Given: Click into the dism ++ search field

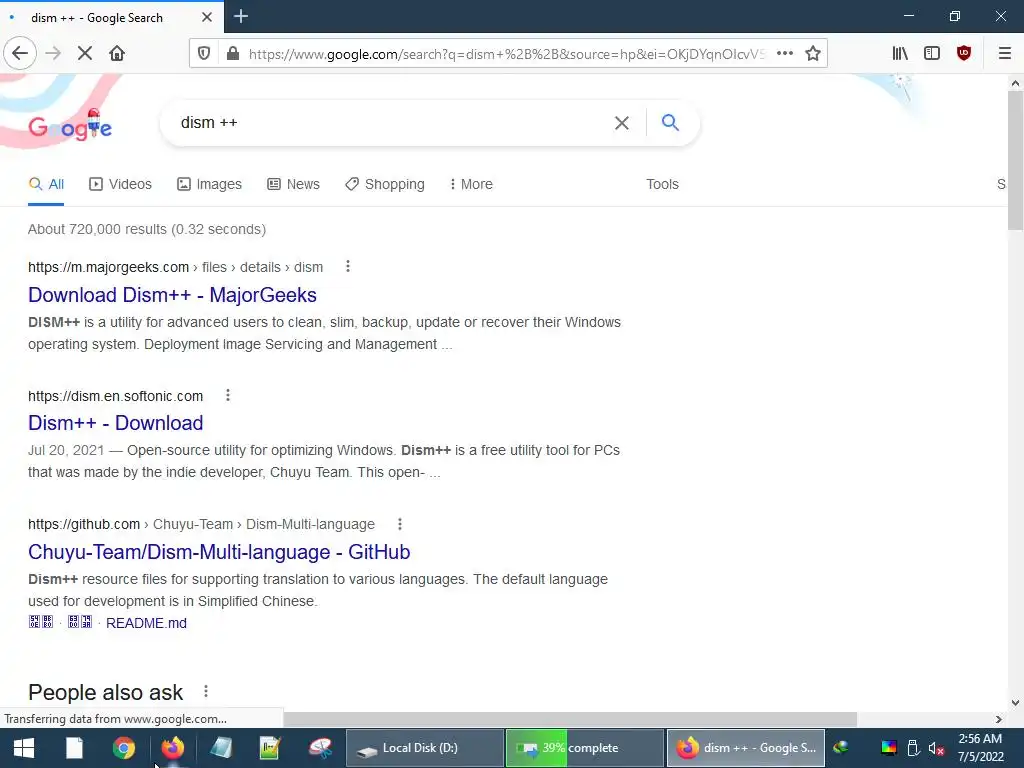Looking at the screenshot, I should click(392, 123).
